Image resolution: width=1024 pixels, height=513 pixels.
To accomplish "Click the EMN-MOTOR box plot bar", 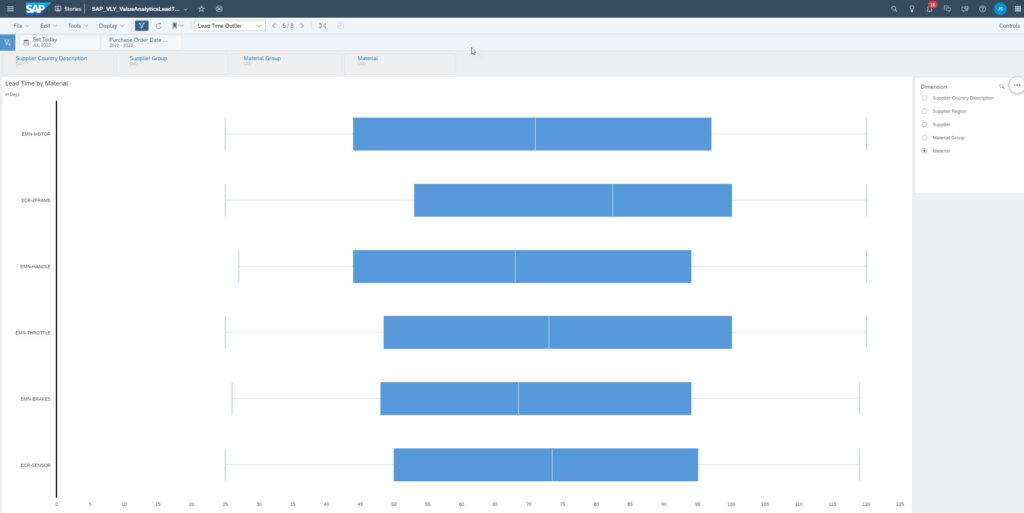I will tap(532, 134).
